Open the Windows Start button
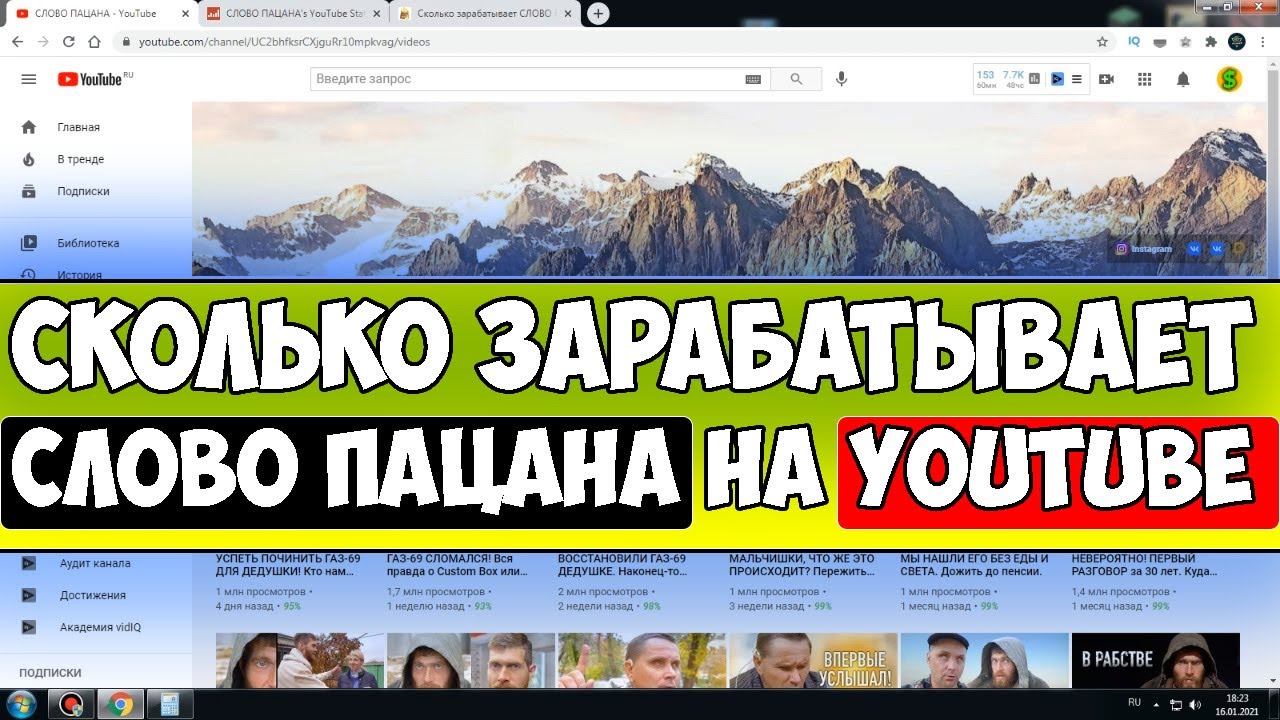 (21, 704)
